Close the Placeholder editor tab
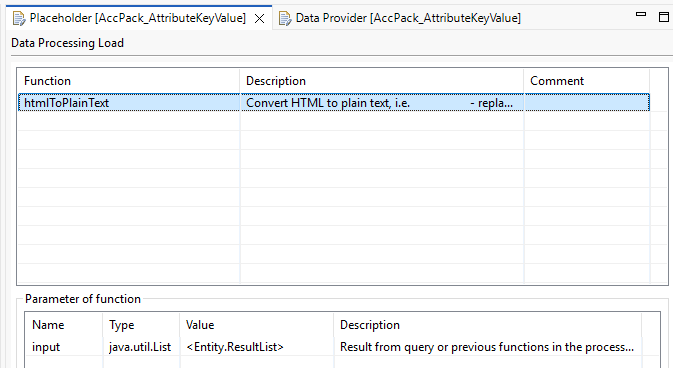 pos(259,18)
